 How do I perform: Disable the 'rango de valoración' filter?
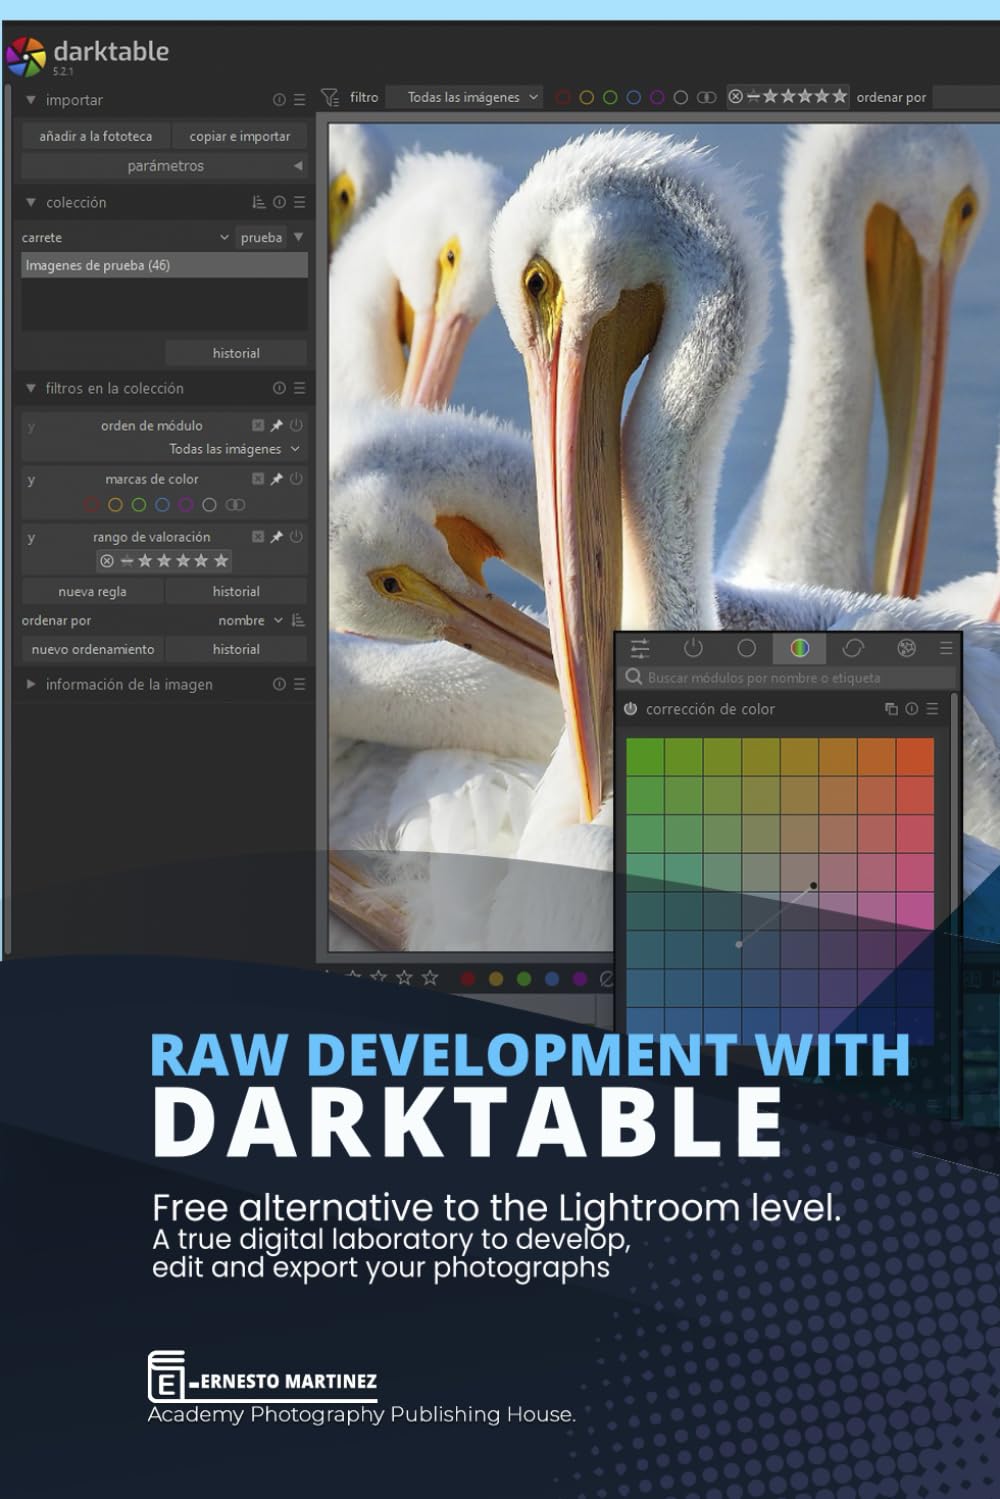296,537
